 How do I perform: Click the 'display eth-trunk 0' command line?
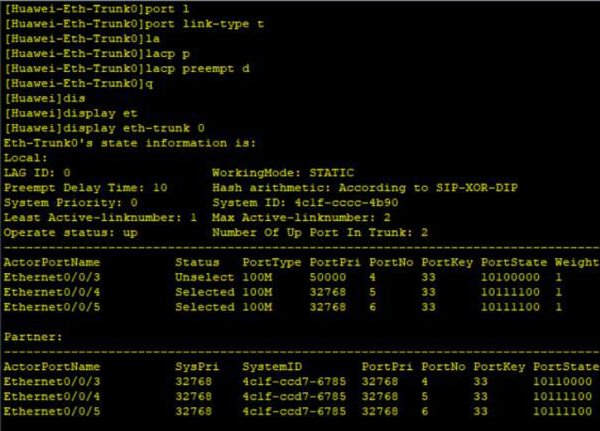(x=104, y=128)
